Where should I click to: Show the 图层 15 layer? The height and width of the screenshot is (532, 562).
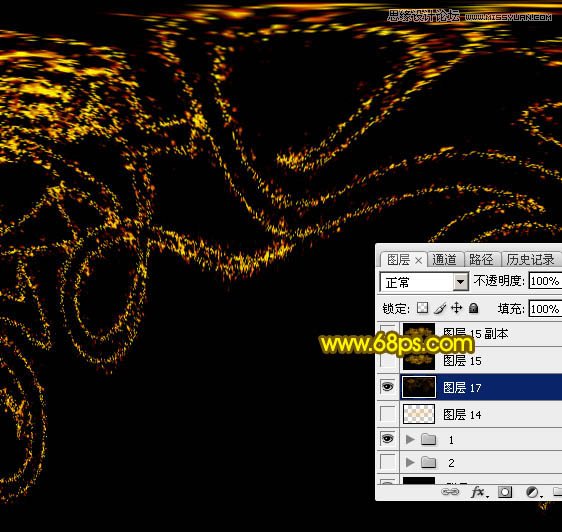pos(387,360)
